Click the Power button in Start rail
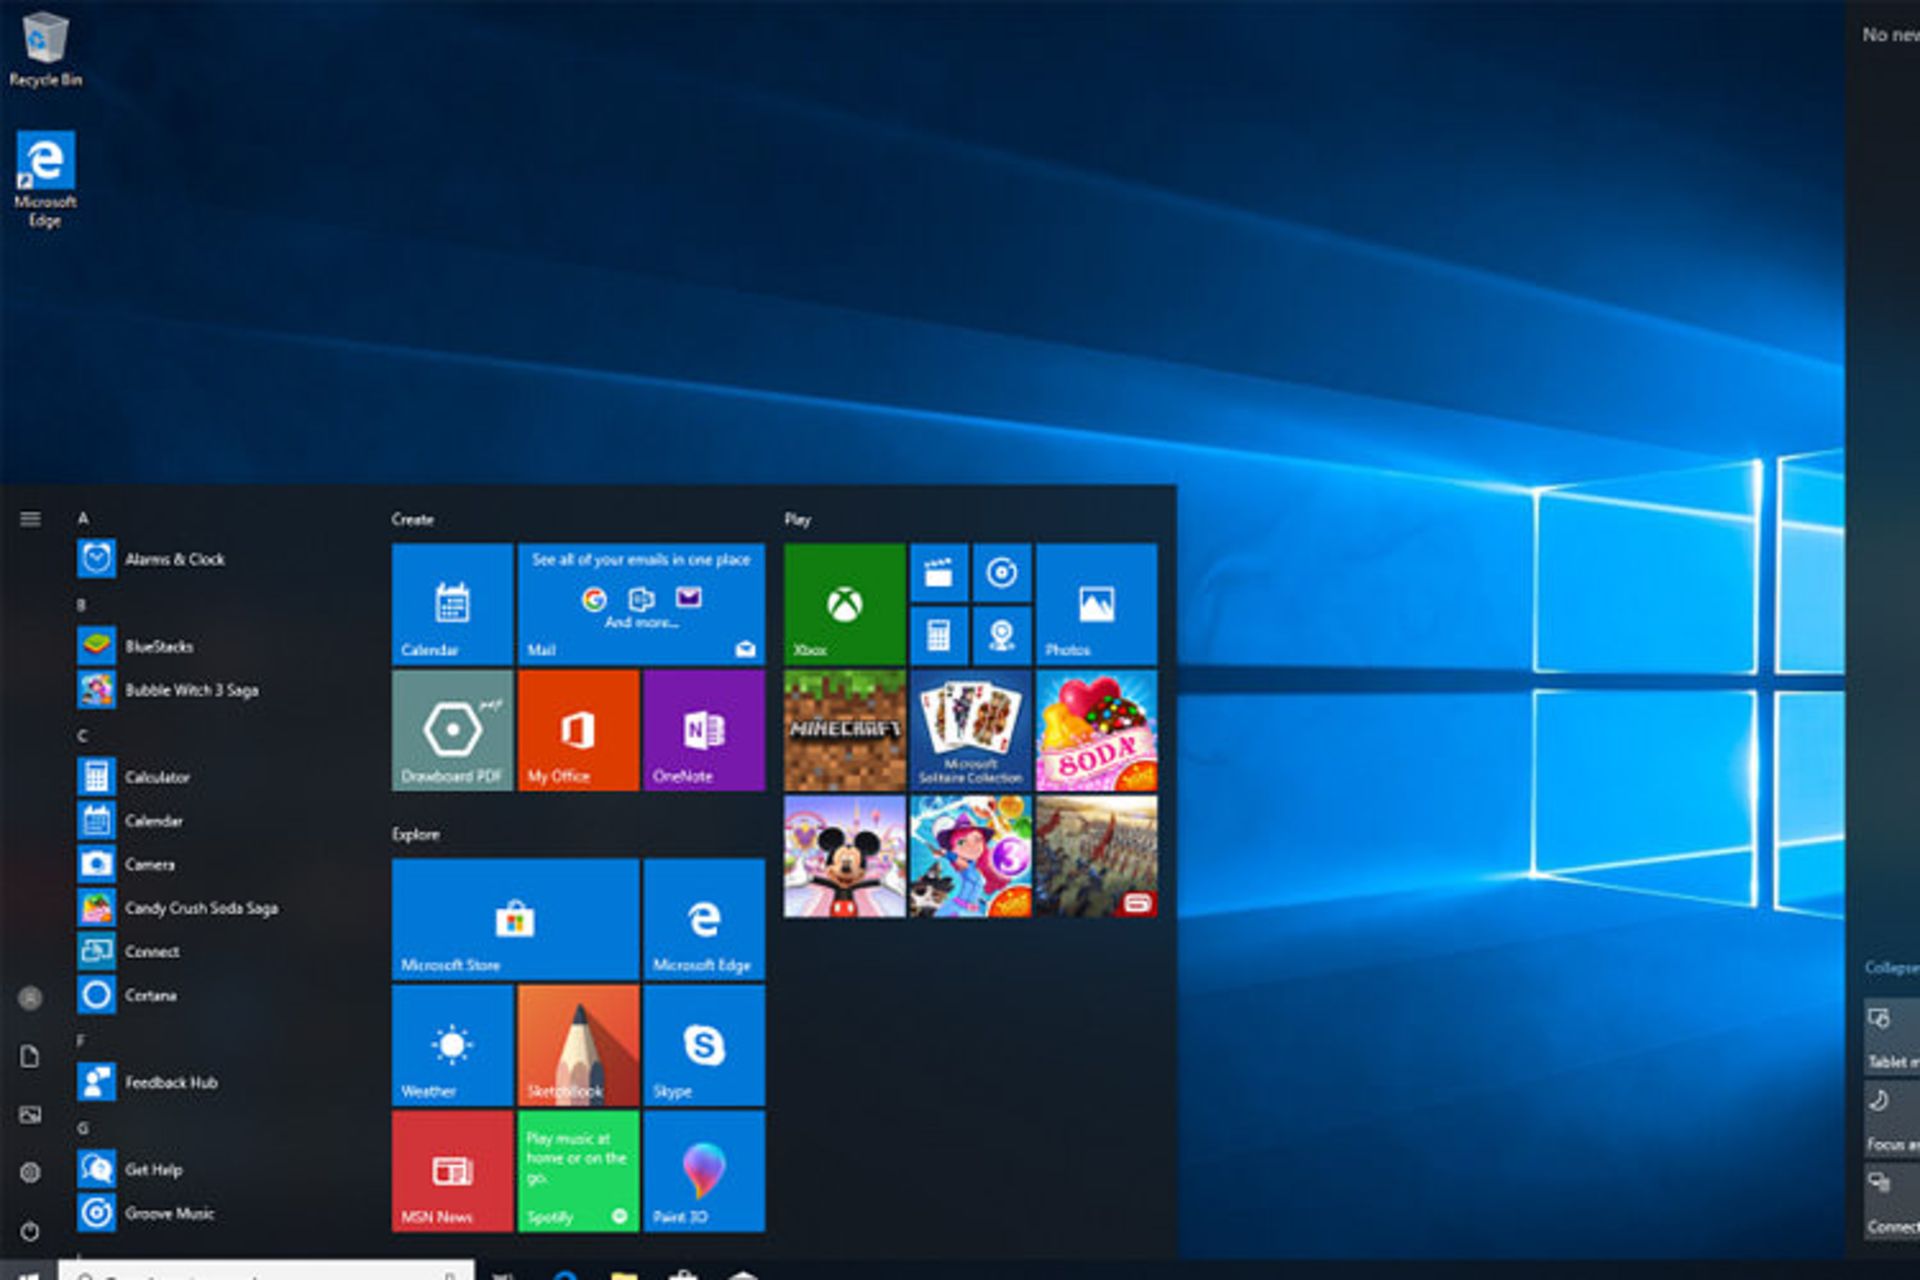 tap(30, 1231)
